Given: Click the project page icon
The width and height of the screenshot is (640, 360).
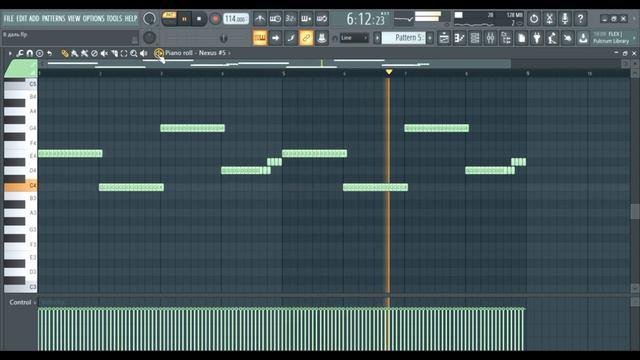Looking at the screenshot, I should (x=521, y=38).
